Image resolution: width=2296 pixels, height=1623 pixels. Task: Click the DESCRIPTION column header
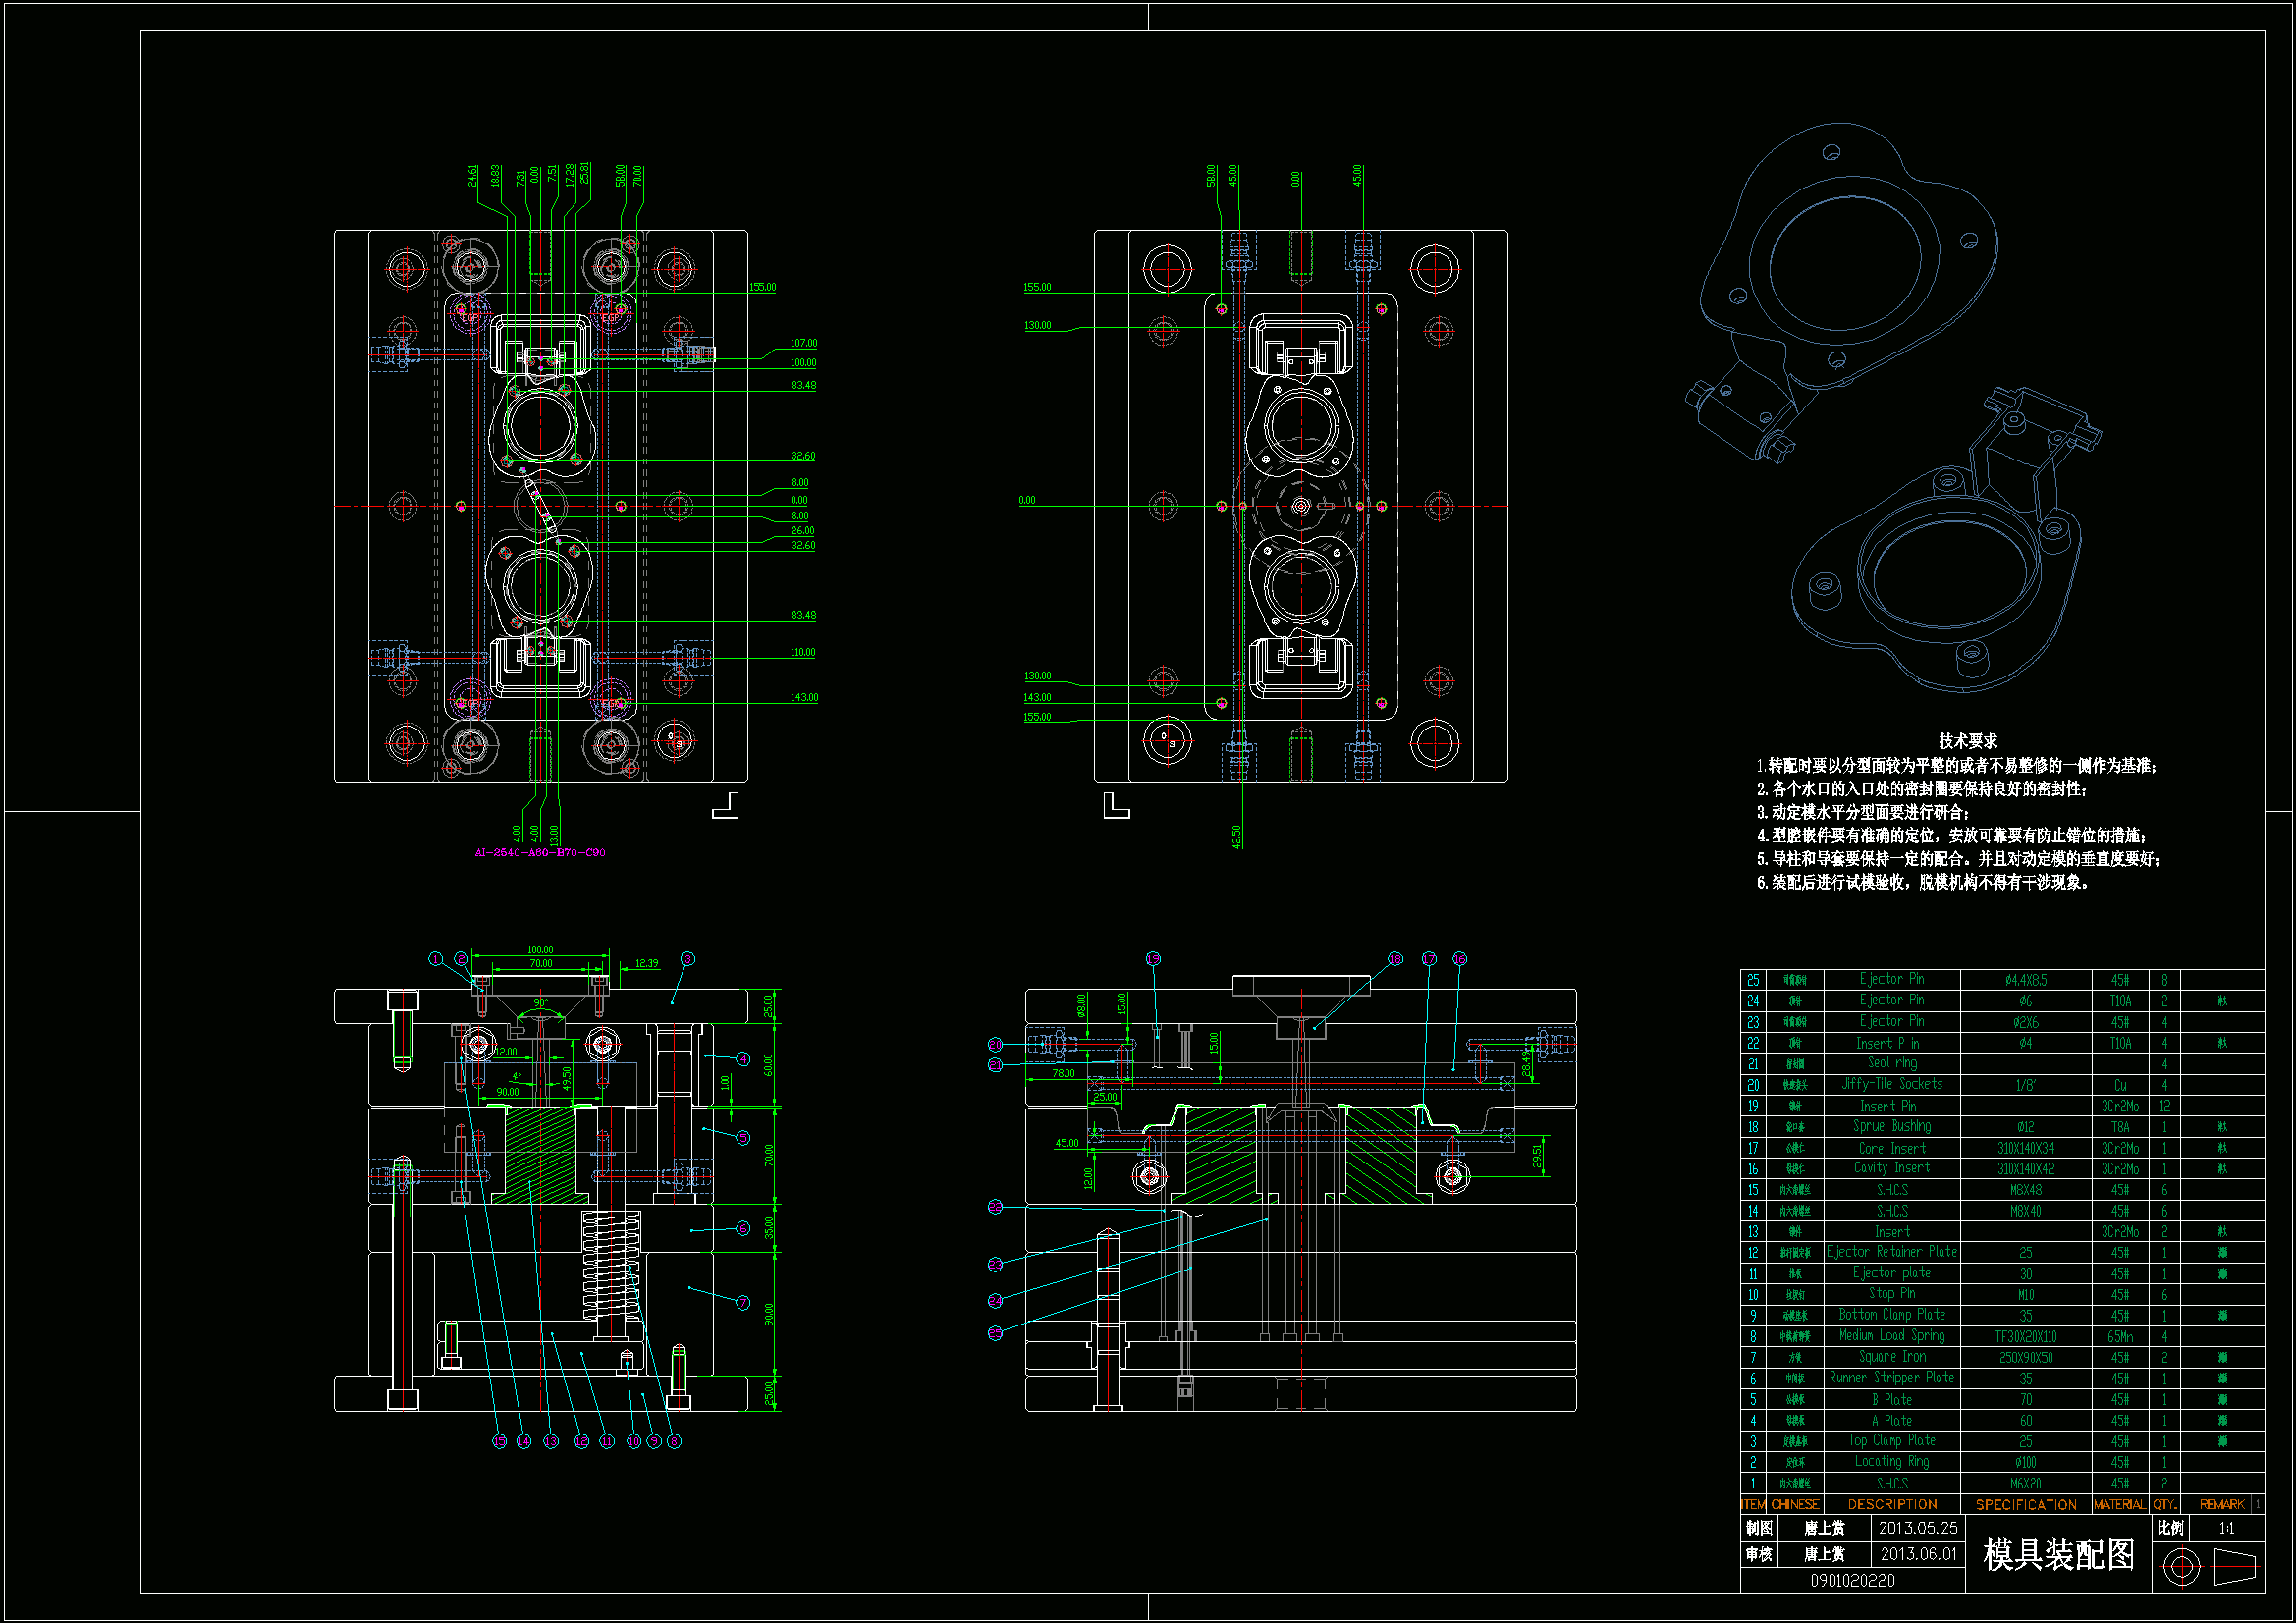point(1892,1504)
